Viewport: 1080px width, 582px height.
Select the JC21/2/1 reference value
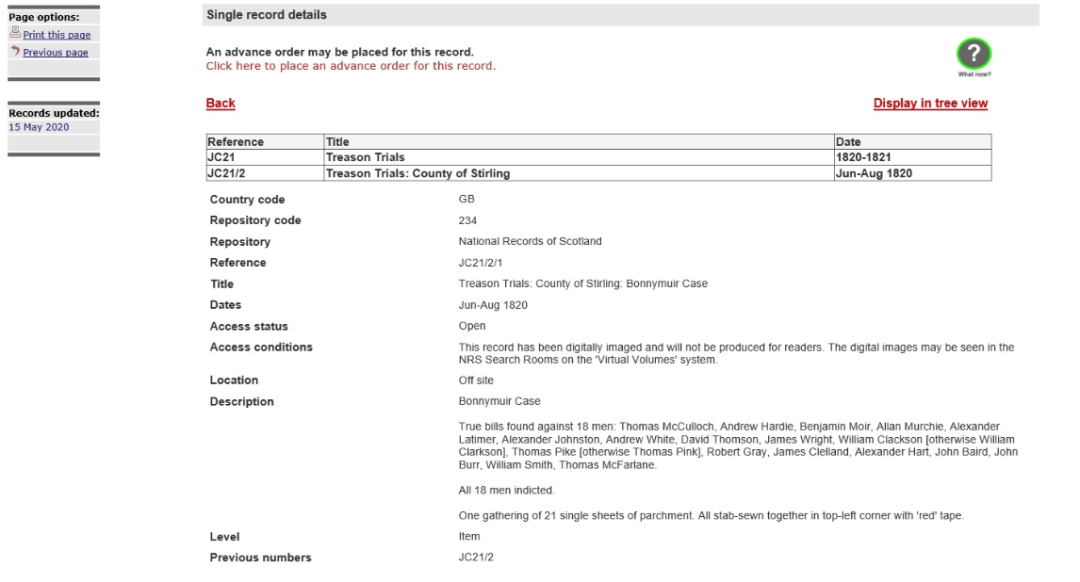(480, 263)
